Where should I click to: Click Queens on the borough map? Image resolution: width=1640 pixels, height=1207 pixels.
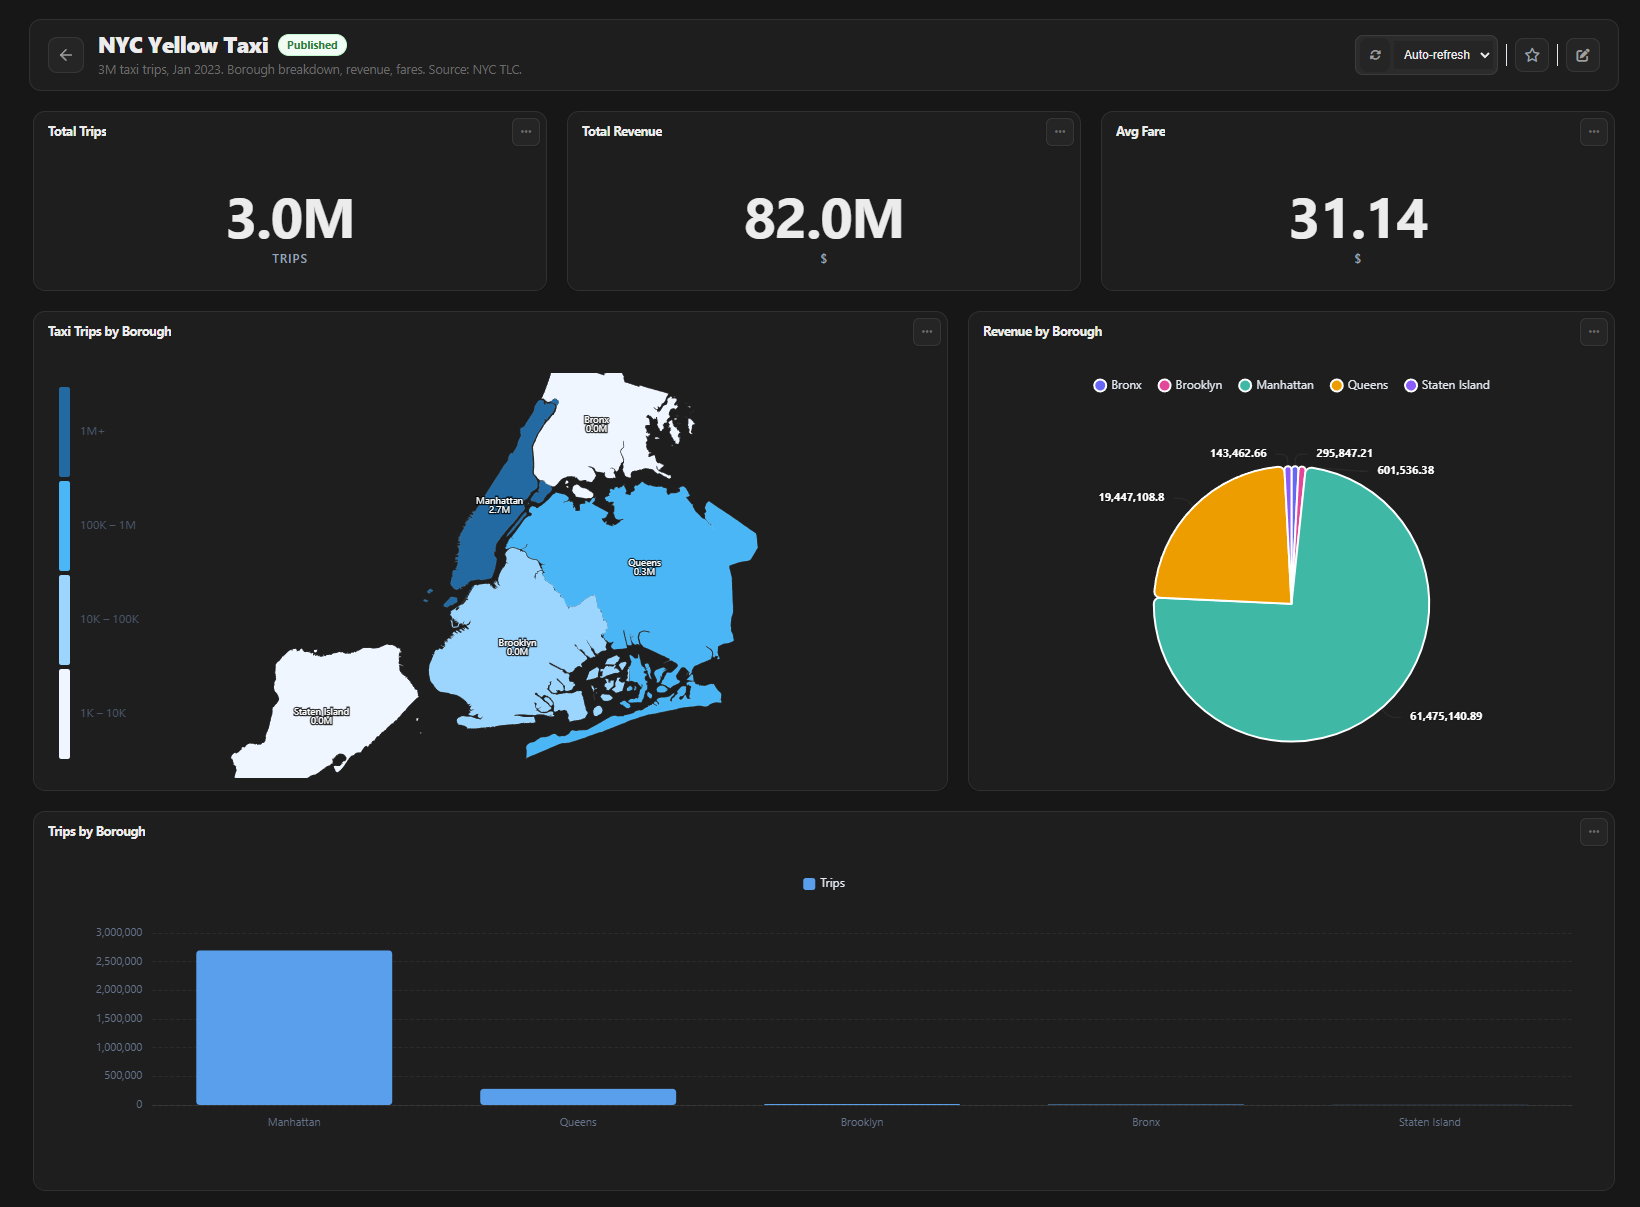(x=645, y=568)
